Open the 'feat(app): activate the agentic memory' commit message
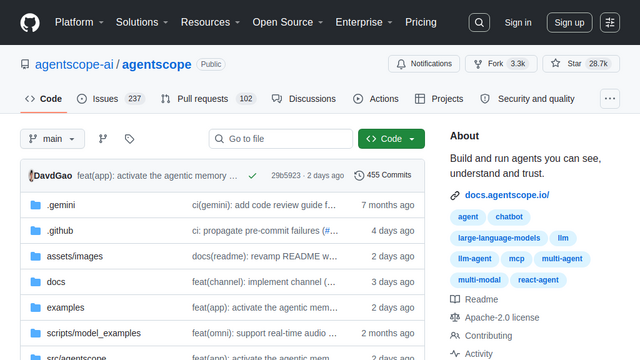640x360 pixels. pos(157,176)
